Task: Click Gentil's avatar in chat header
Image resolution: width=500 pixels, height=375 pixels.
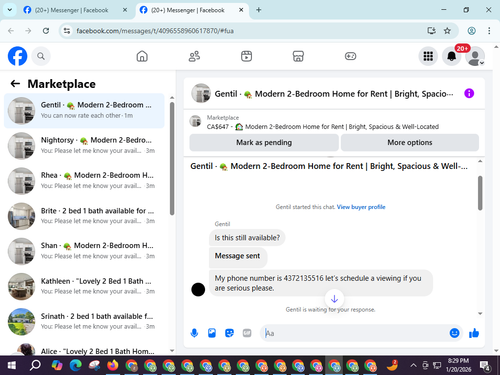Action: coord(201,93)
